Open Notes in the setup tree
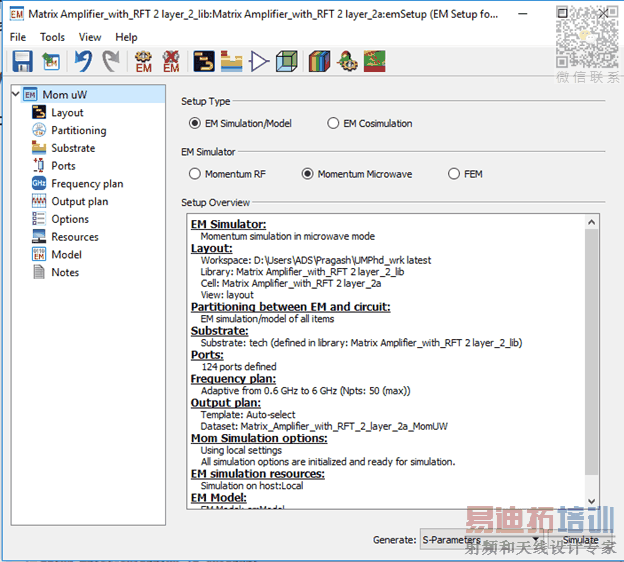This screenshot has width=624, height=562. (65, 272)
